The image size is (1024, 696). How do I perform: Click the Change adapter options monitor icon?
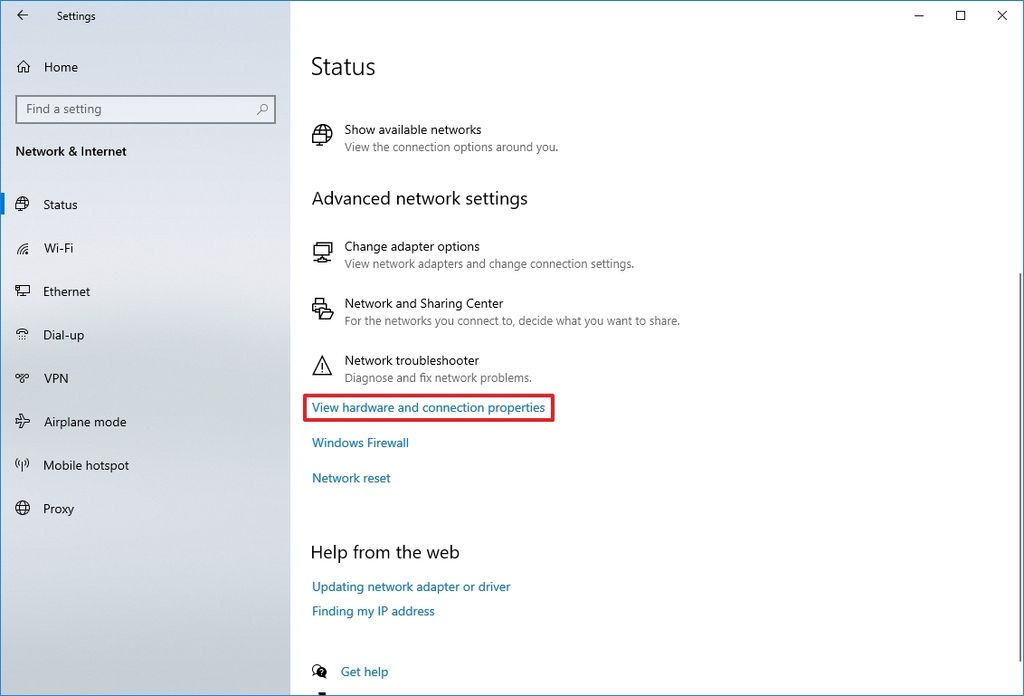click(x=322, y=253)
